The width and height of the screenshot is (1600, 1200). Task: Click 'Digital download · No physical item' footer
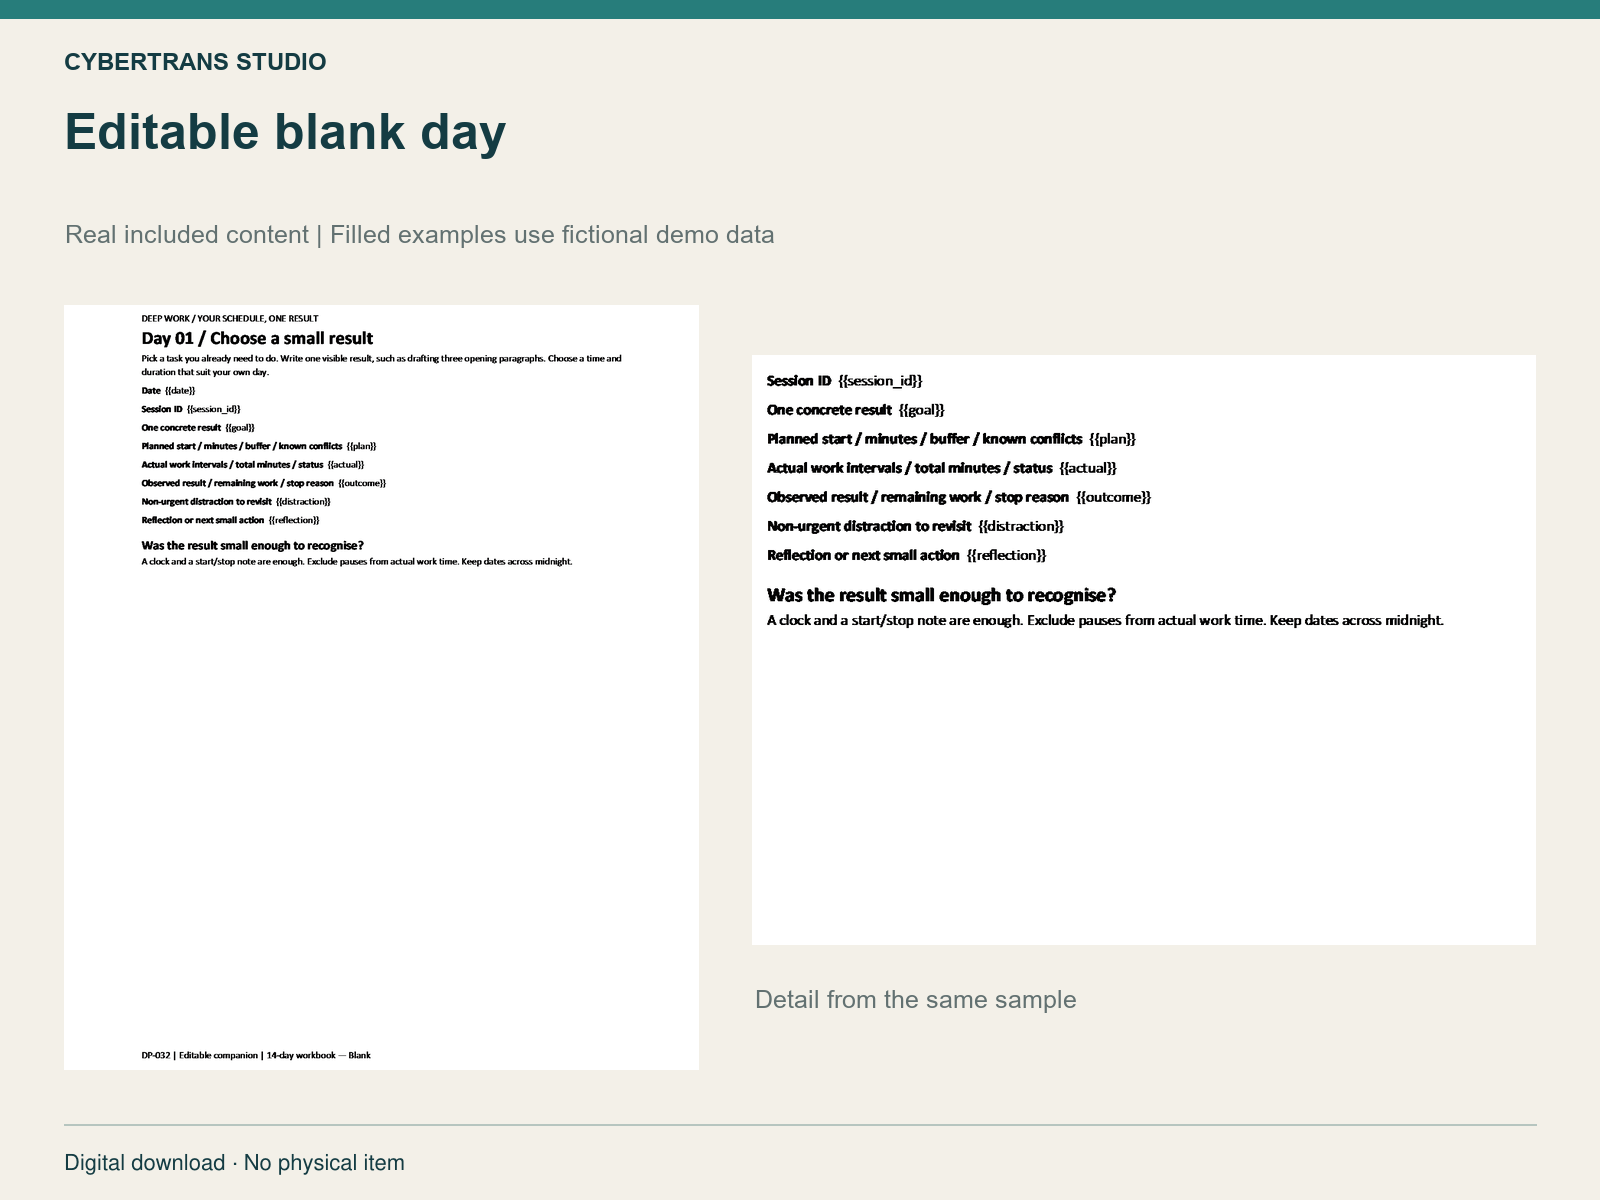[234, 1163]
